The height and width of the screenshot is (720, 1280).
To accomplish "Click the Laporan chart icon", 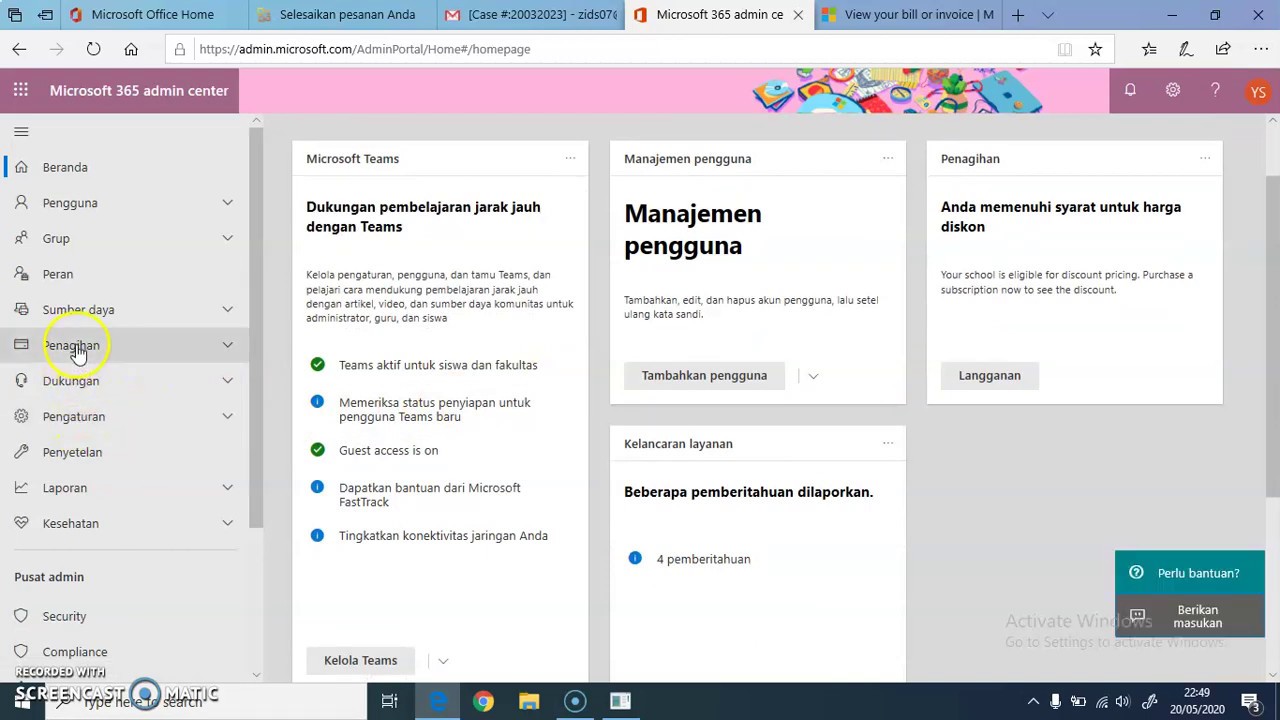I will (21, 487).
